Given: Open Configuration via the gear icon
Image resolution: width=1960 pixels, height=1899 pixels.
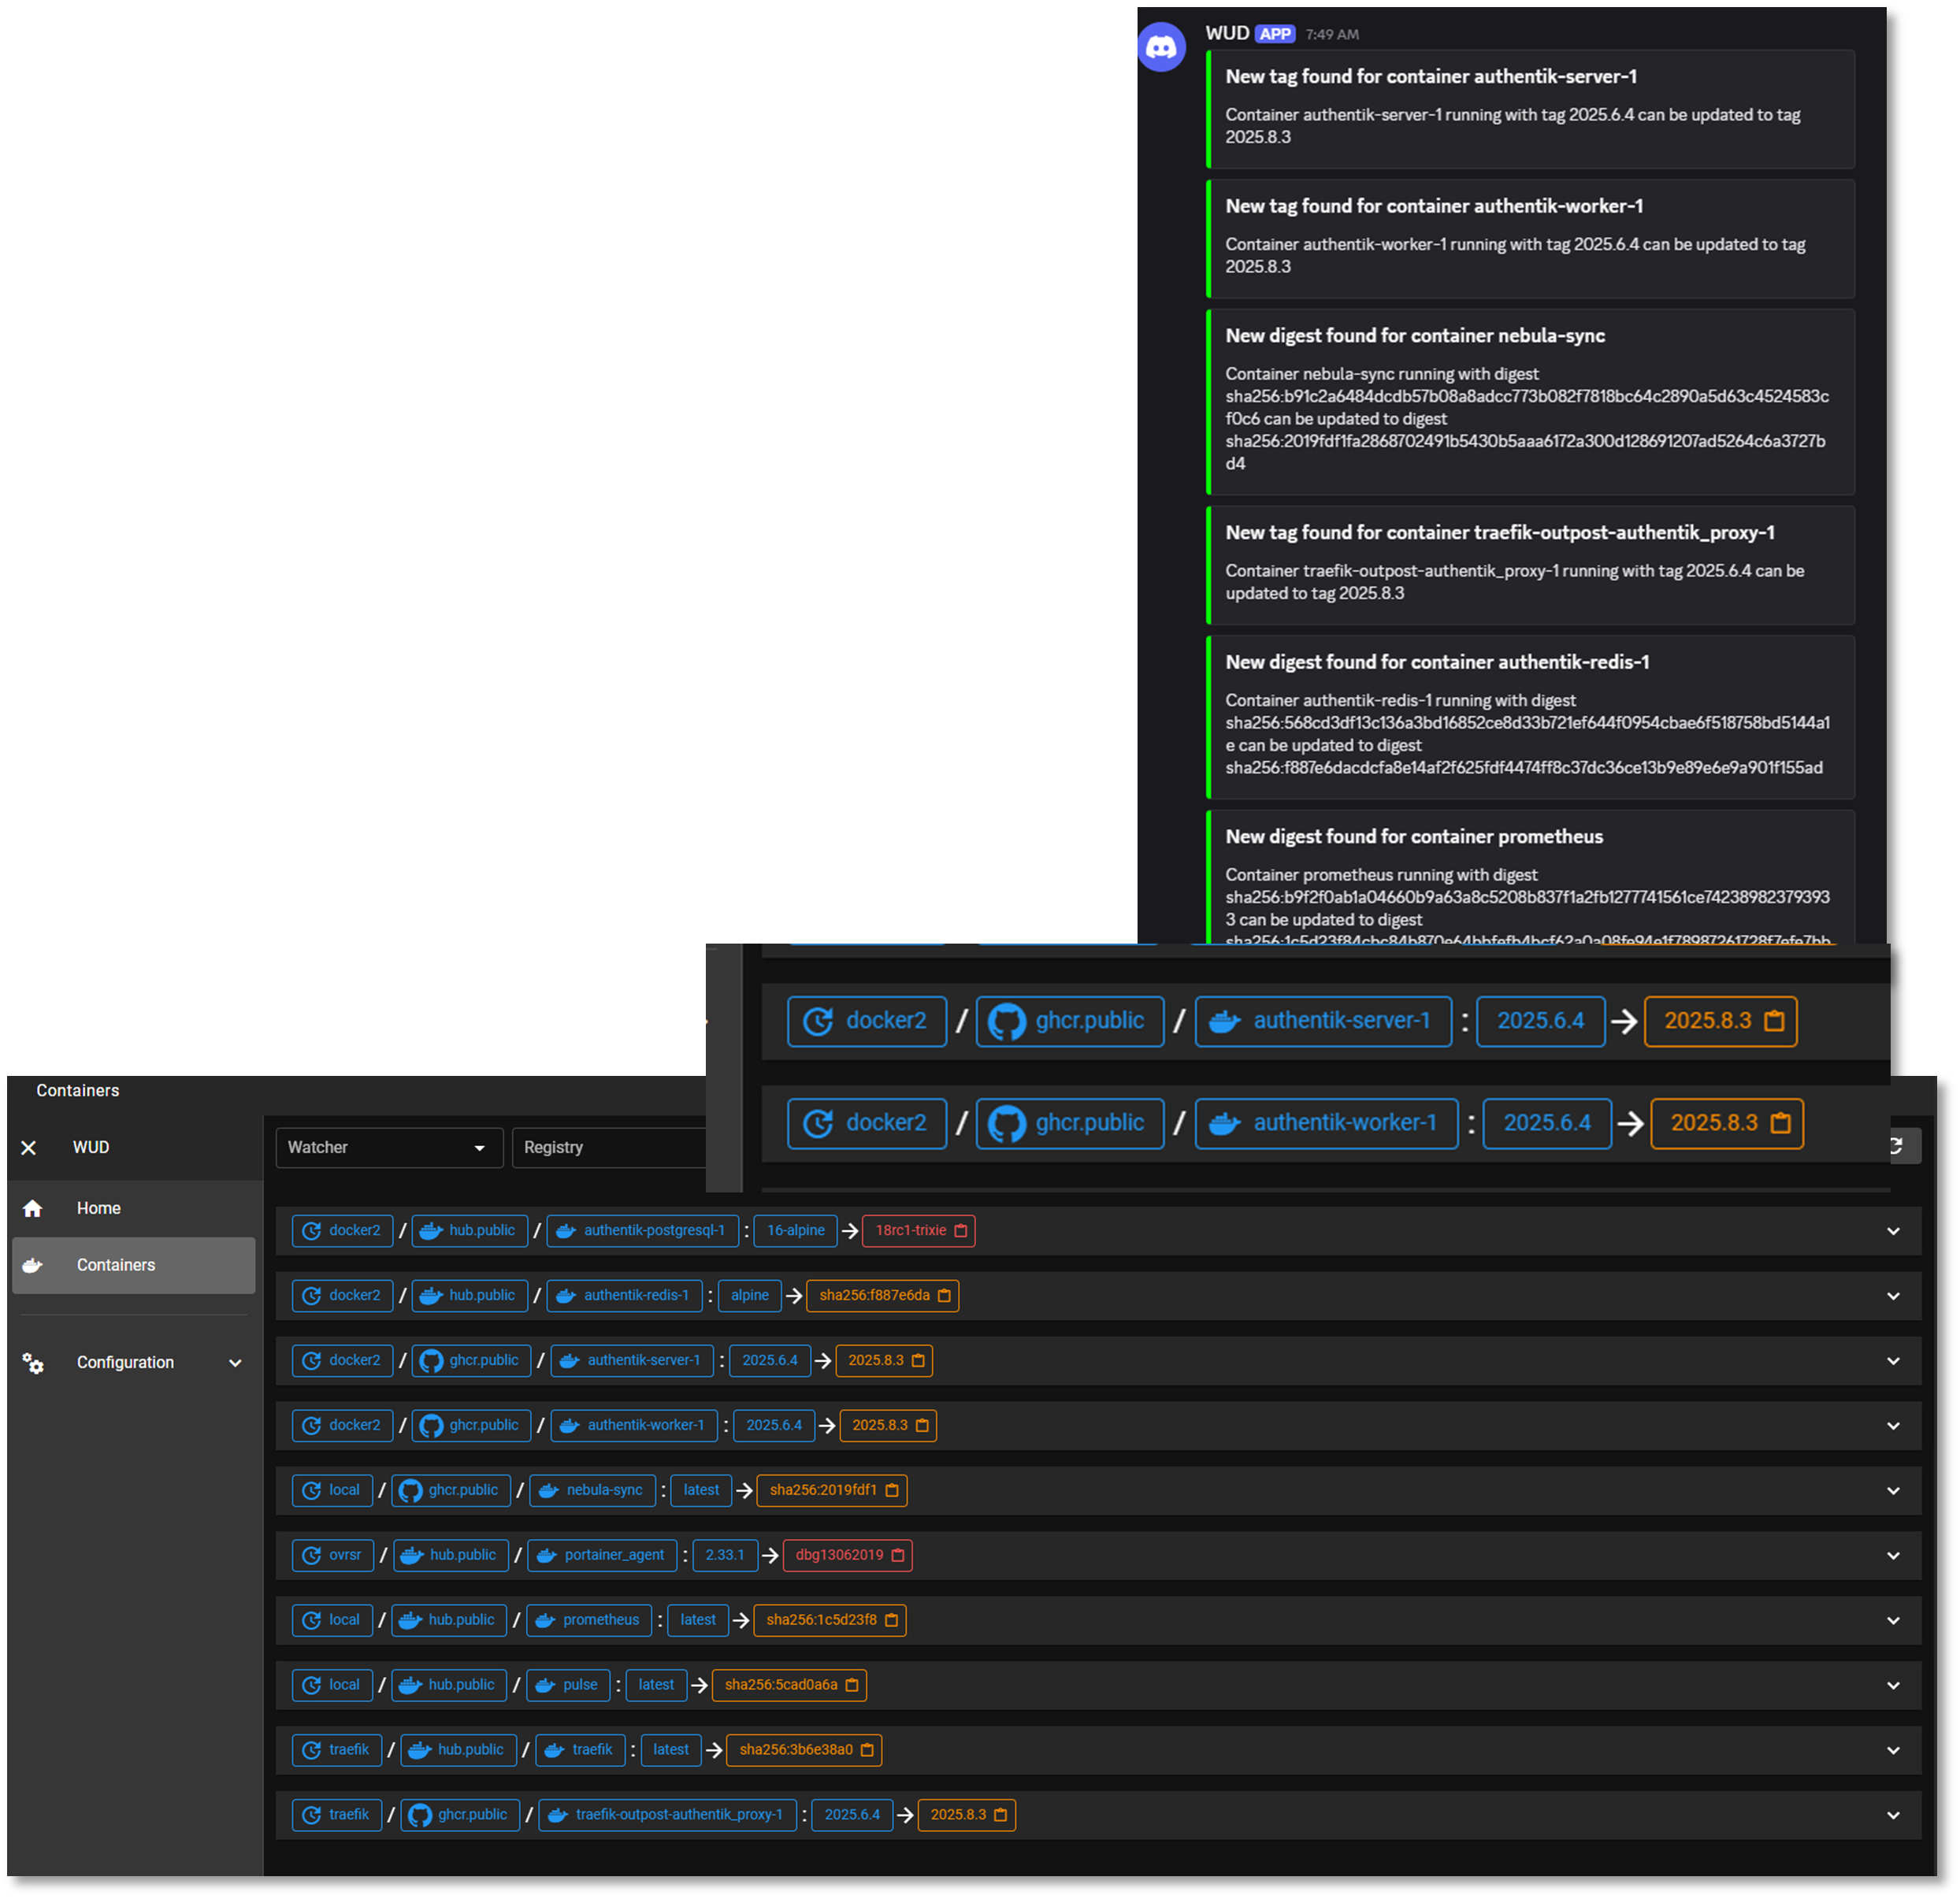Looking at the screenshot, I should pyautogui.click(x=33, y=1362).
